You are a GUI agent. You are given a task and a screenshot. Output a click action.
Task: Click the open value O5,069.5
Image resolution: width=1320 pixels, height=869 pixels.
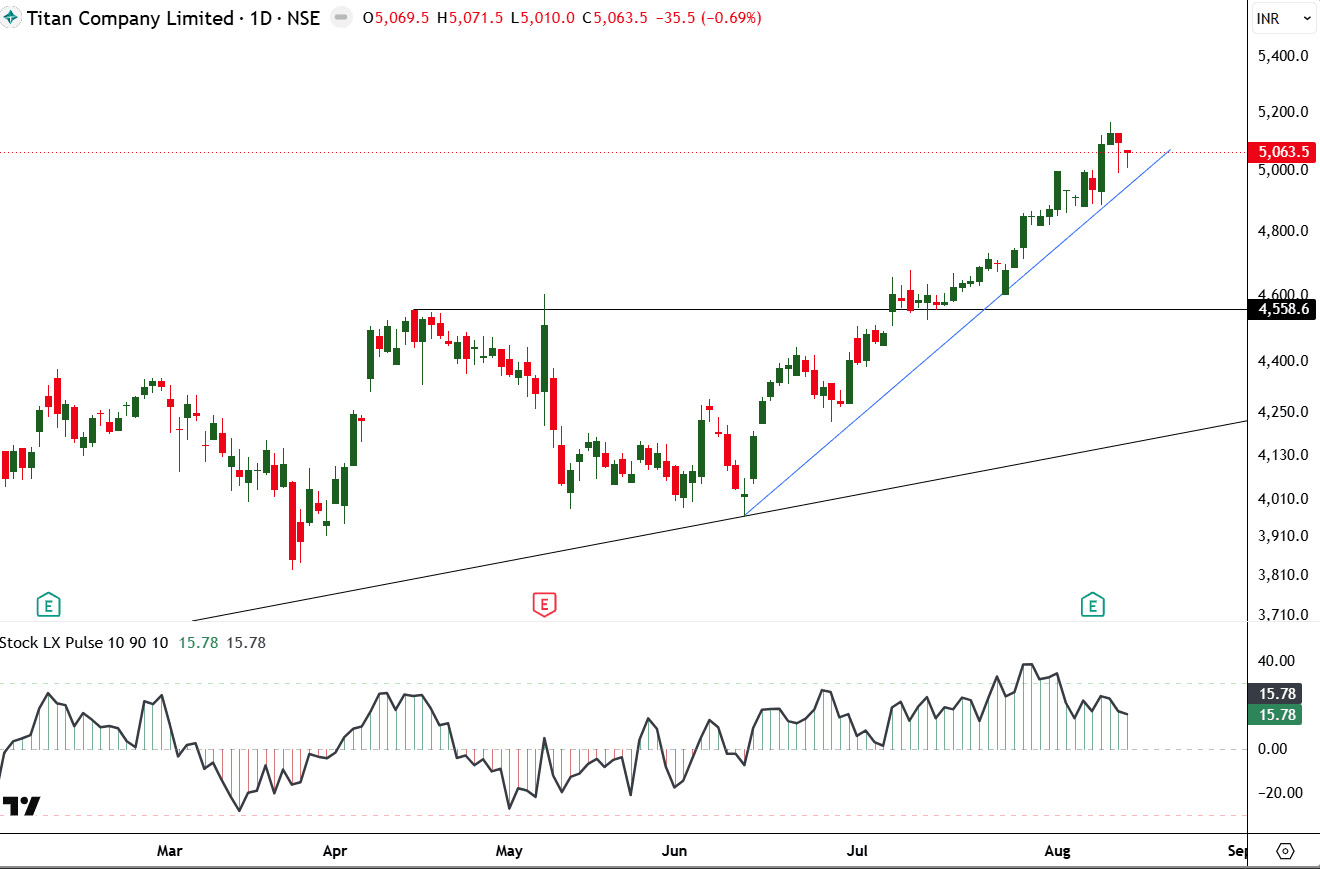[396, 18]
